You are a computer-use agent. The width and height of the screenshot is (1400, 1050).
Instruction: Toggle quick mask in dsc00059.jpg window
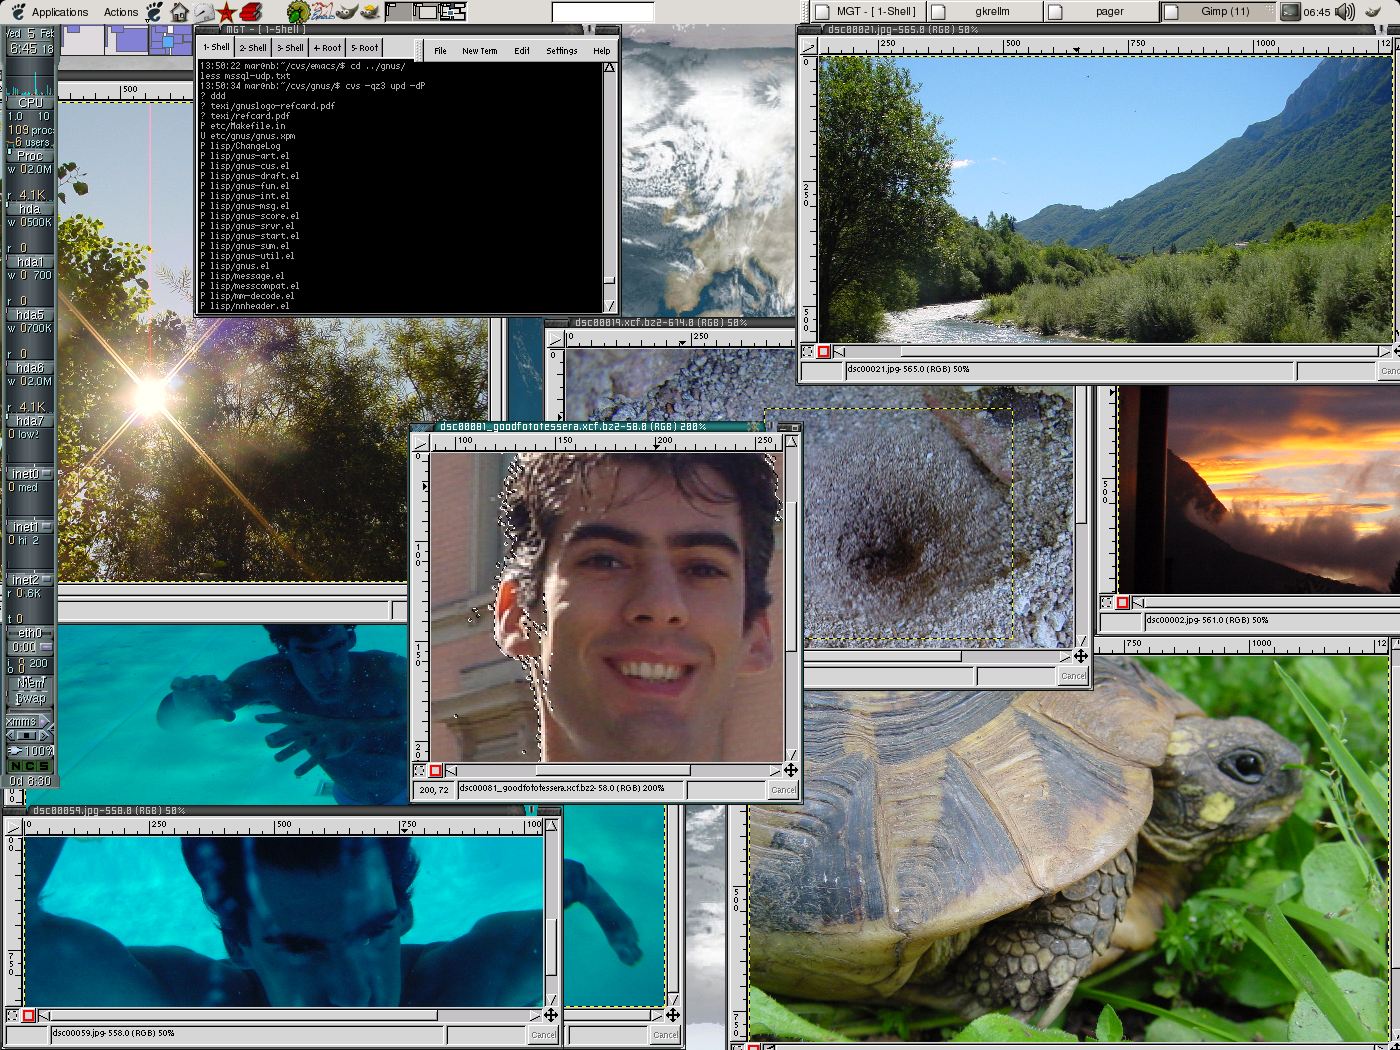click(x=28, y=1016)
